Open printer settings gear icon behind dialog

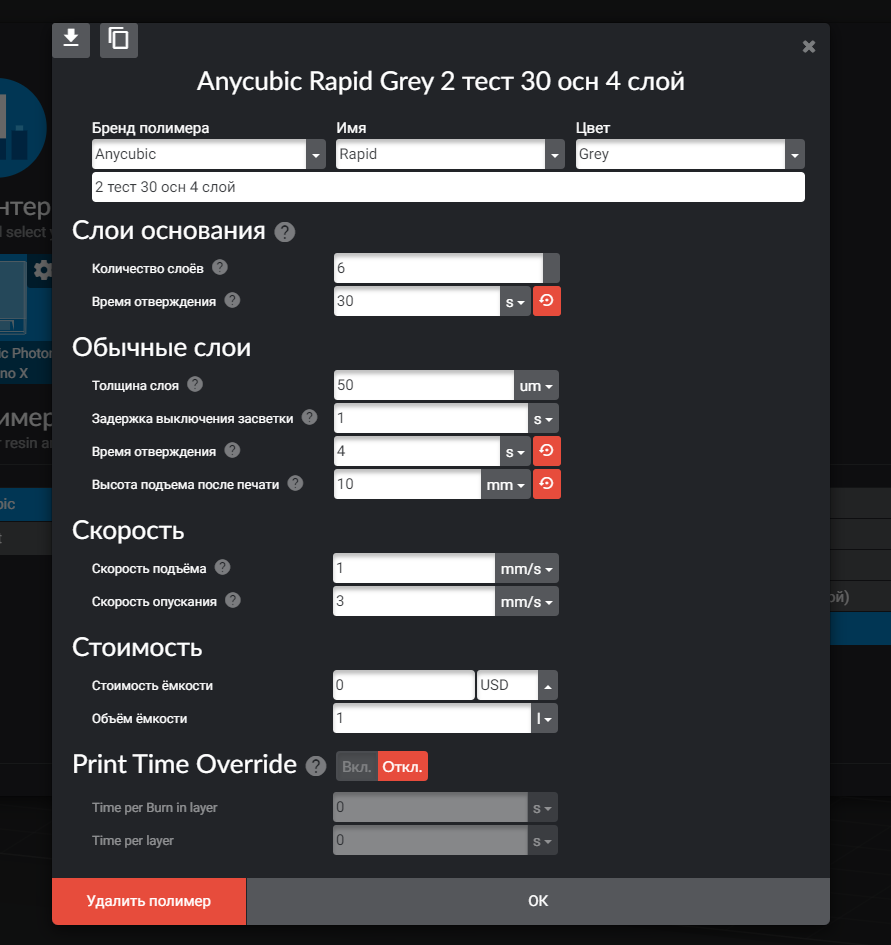(x=42, y=270)
